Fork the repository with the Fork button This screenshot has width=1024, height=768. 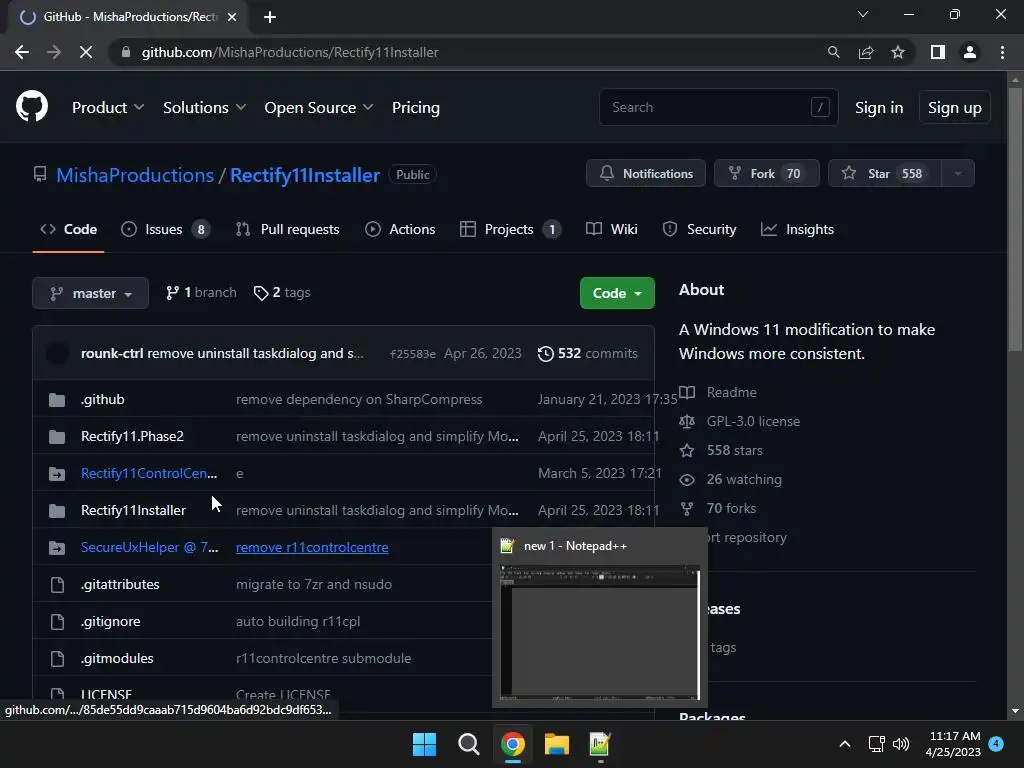766,173
